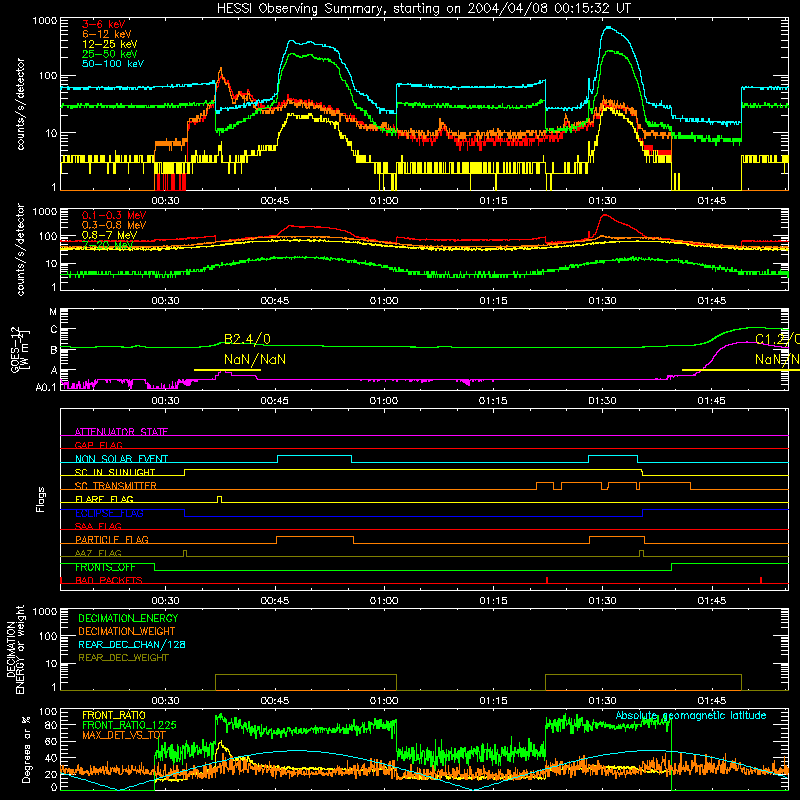The image size is (800, 800).
Task: Select the SC_TRANSMITTER flag label
Action: (116, 485)
